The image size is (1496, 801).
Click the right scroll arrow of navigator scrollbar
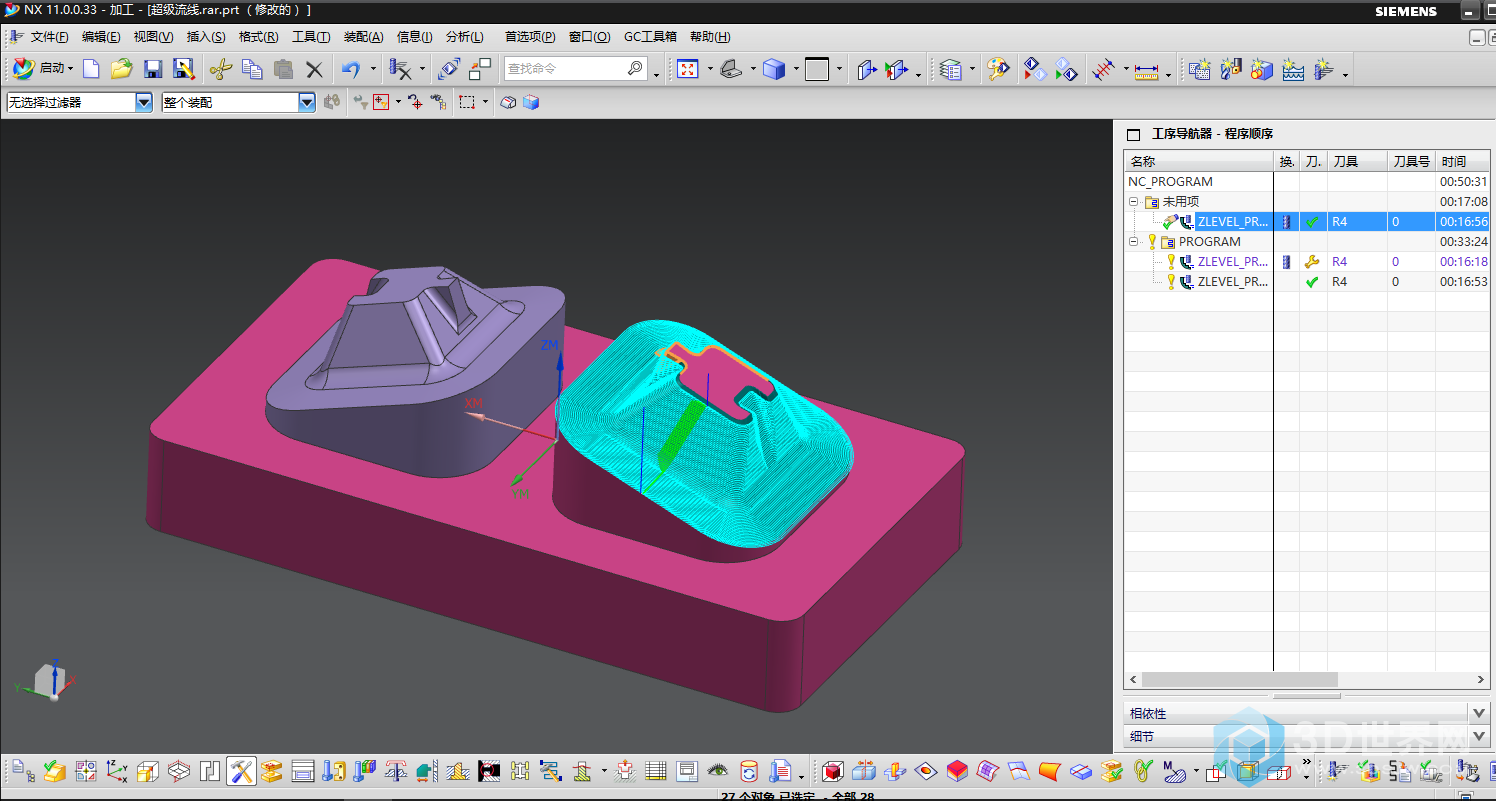(x=1481, y=679)
